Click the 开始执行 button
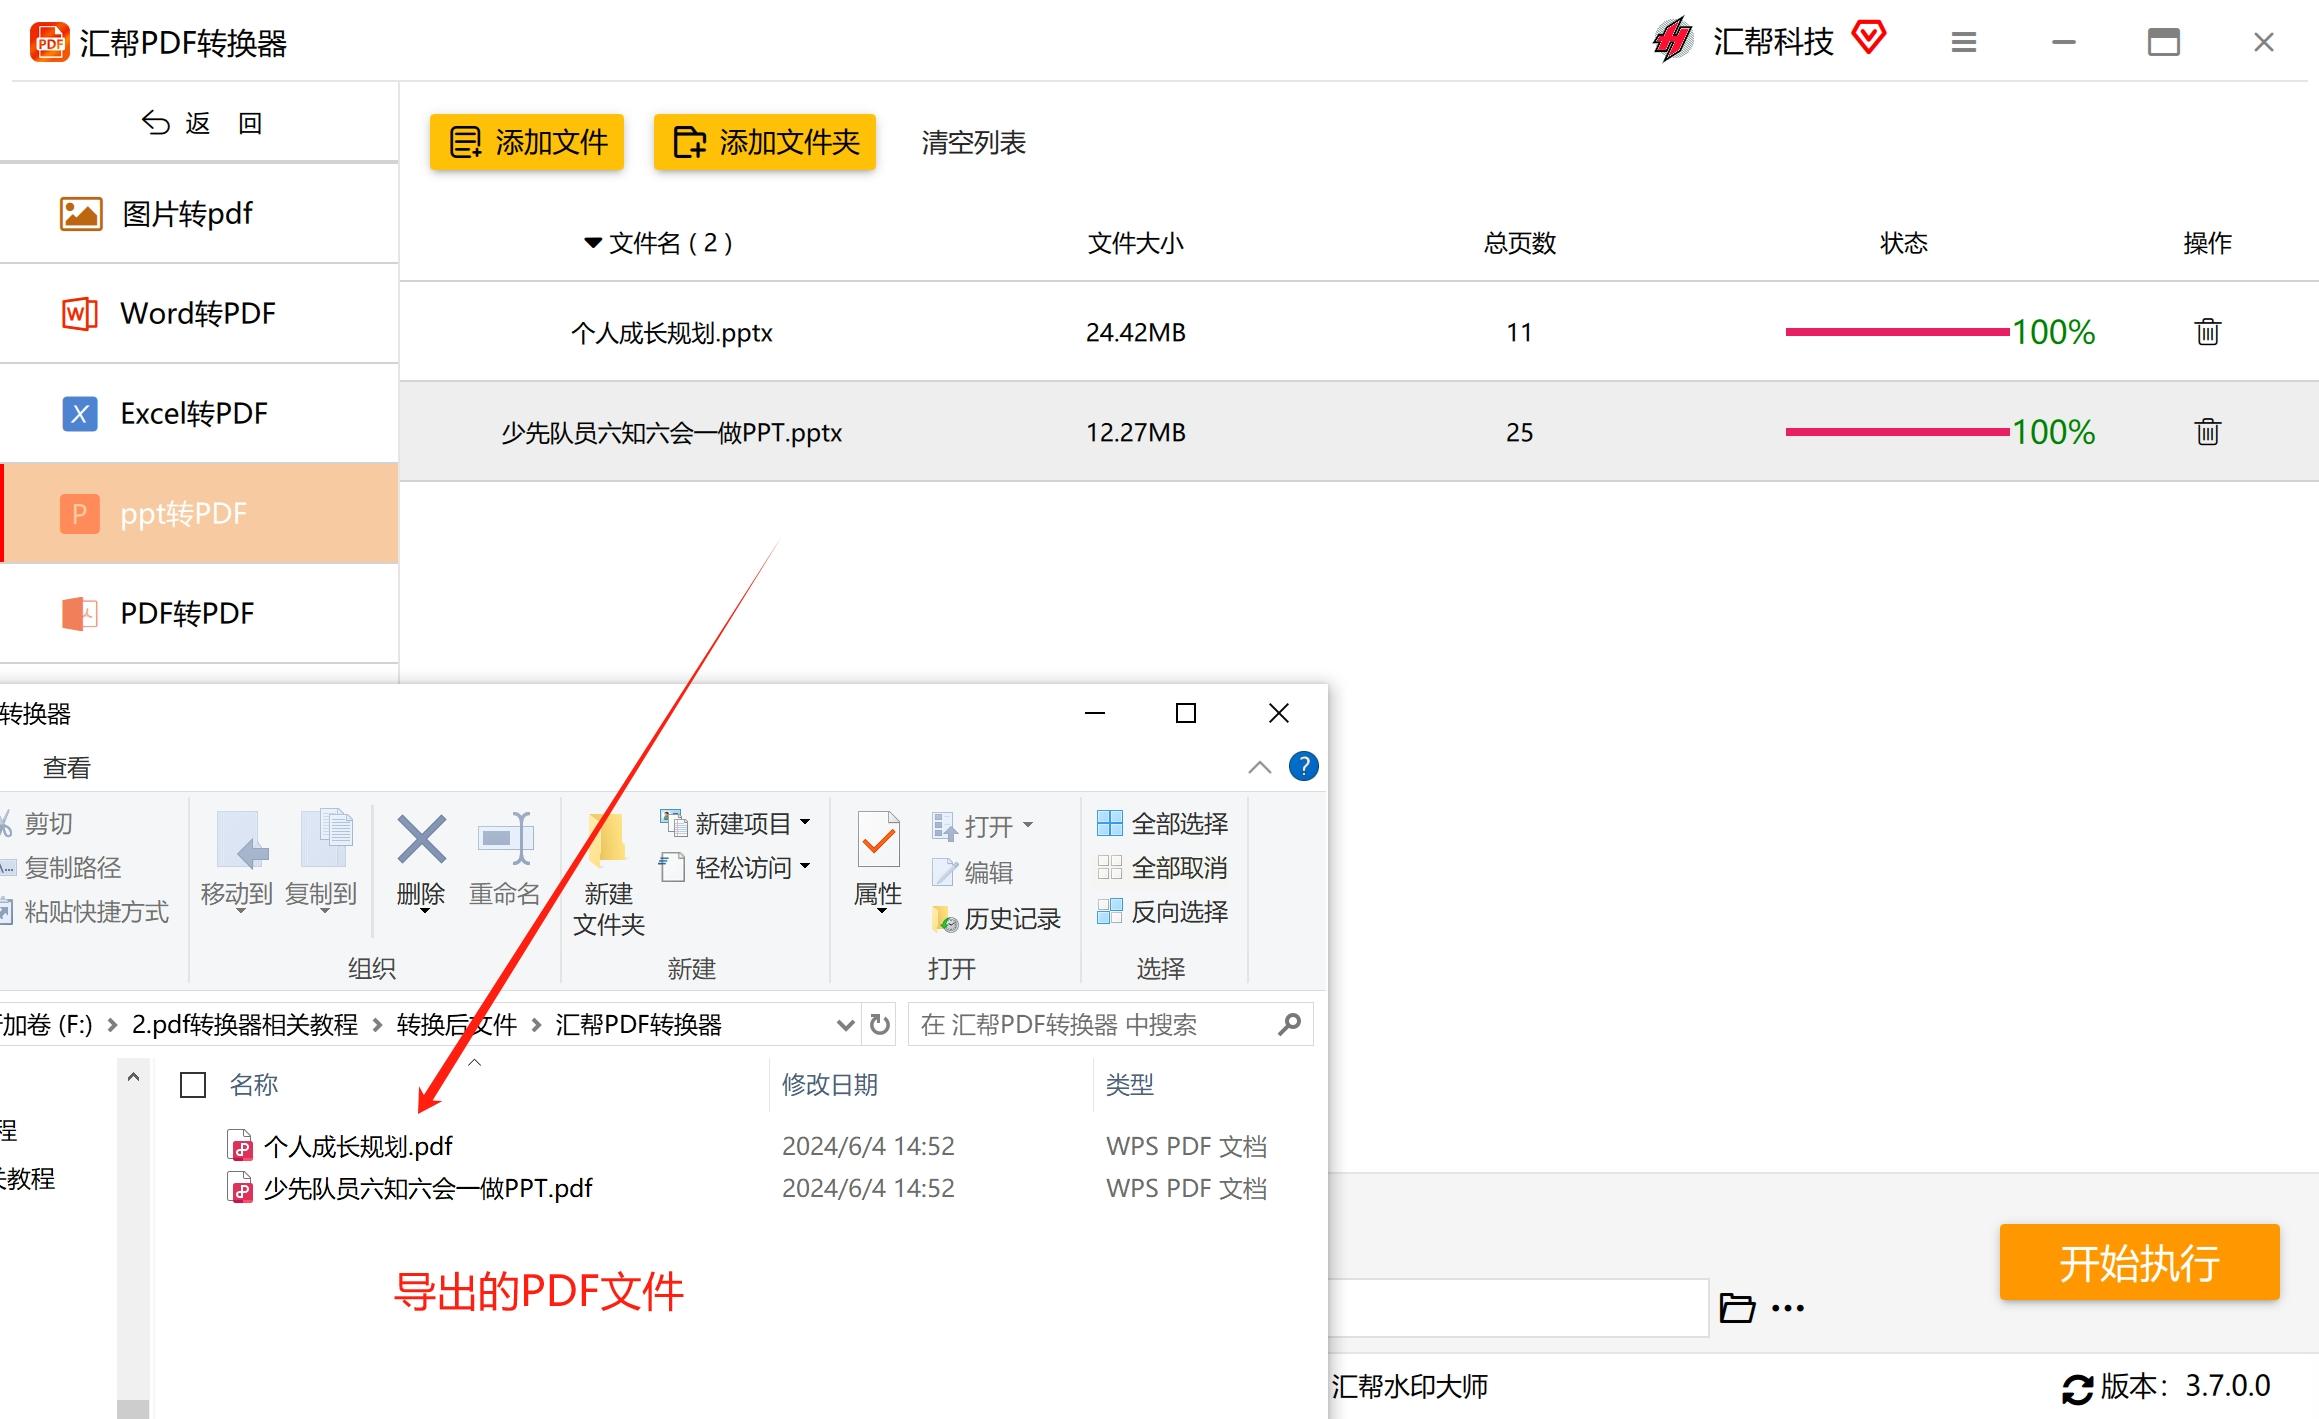The height and width of the screenshot is (1419, 2319). pos(2138,1263)
